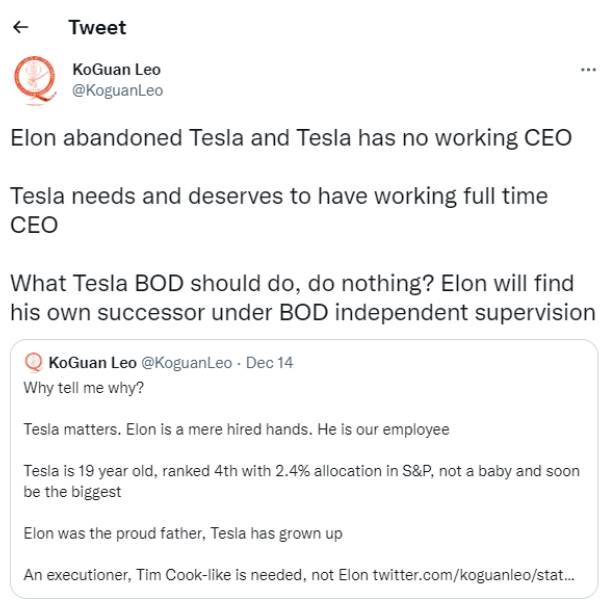Click the small avatar in the quoted tweet

32,362
